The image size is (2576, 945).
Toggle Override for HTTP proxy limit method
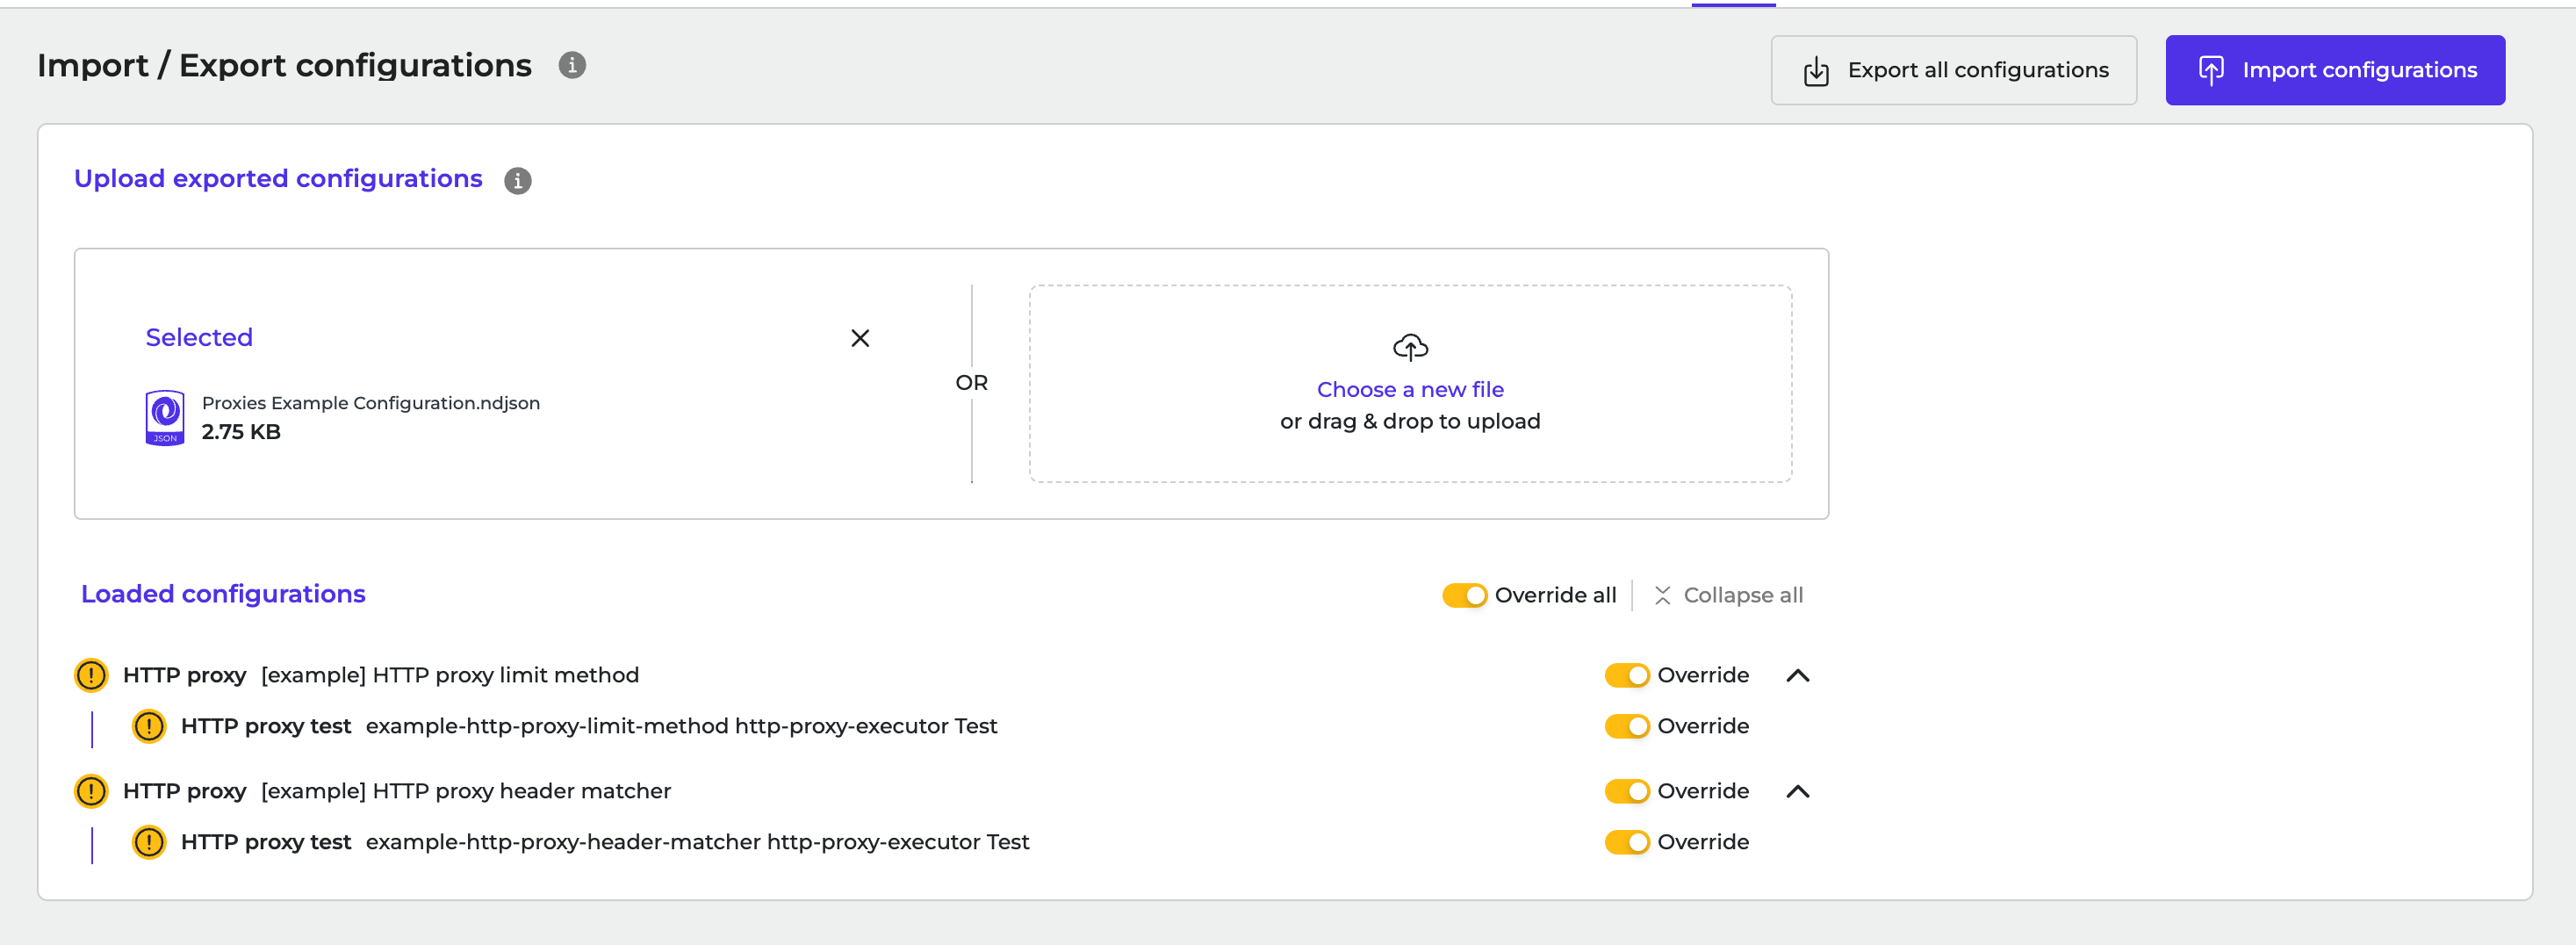(1627, 675)
